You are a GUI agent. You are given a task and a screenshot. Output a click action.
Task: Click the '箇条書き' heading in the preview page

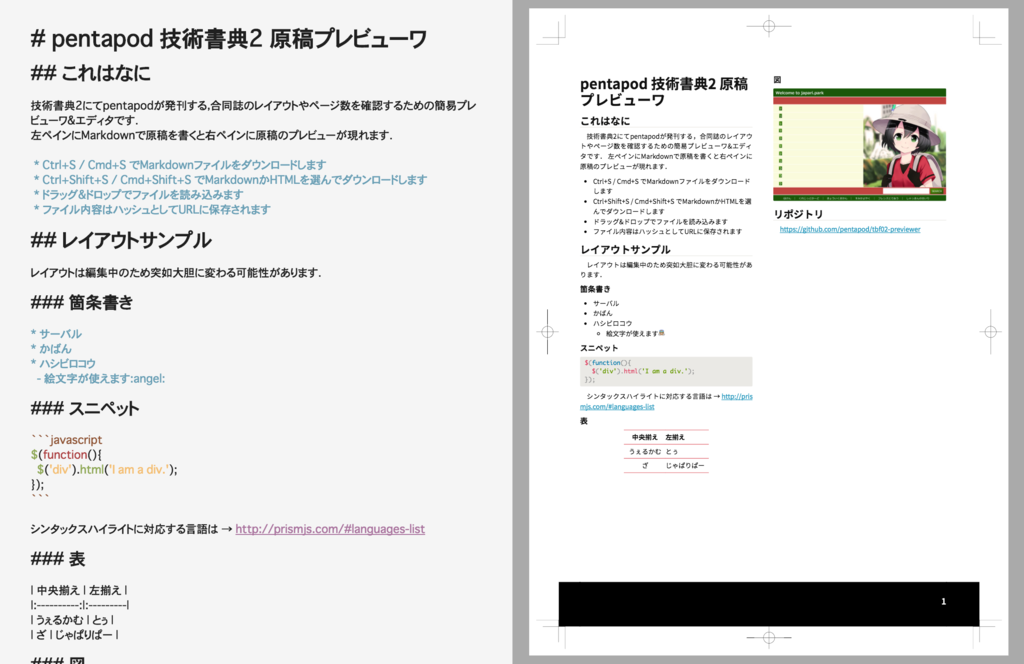click(x=596, y=289)
